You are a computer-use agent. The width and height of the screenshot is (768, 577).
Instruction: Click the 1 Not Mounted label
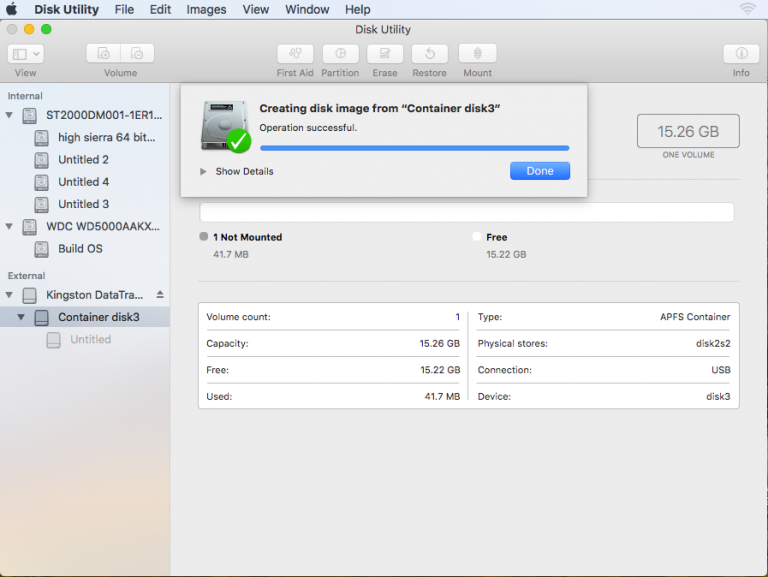pos(247,237)
